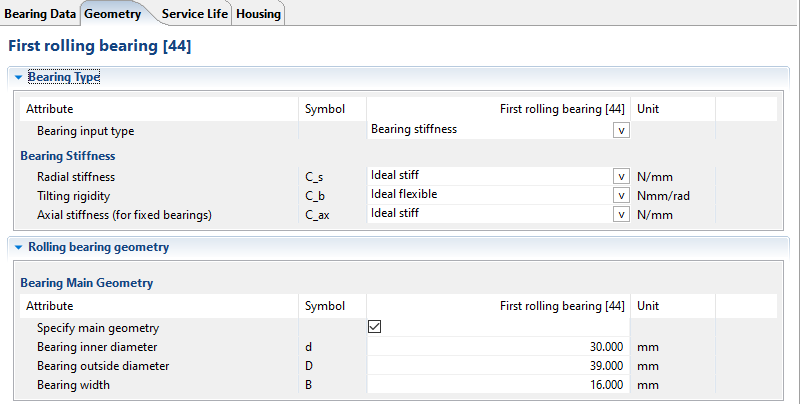
Task: Click the Bearing outside diameter field
Action: point(498,366)
